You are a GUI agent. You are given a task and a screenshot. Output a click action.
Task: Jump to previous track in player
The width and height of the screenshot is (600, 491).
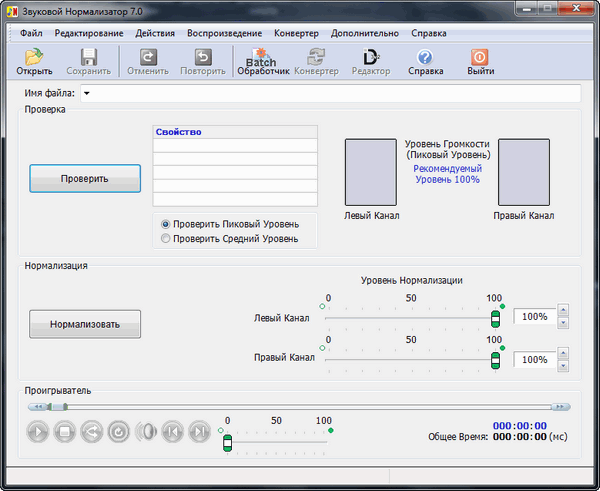click(173, 432)
